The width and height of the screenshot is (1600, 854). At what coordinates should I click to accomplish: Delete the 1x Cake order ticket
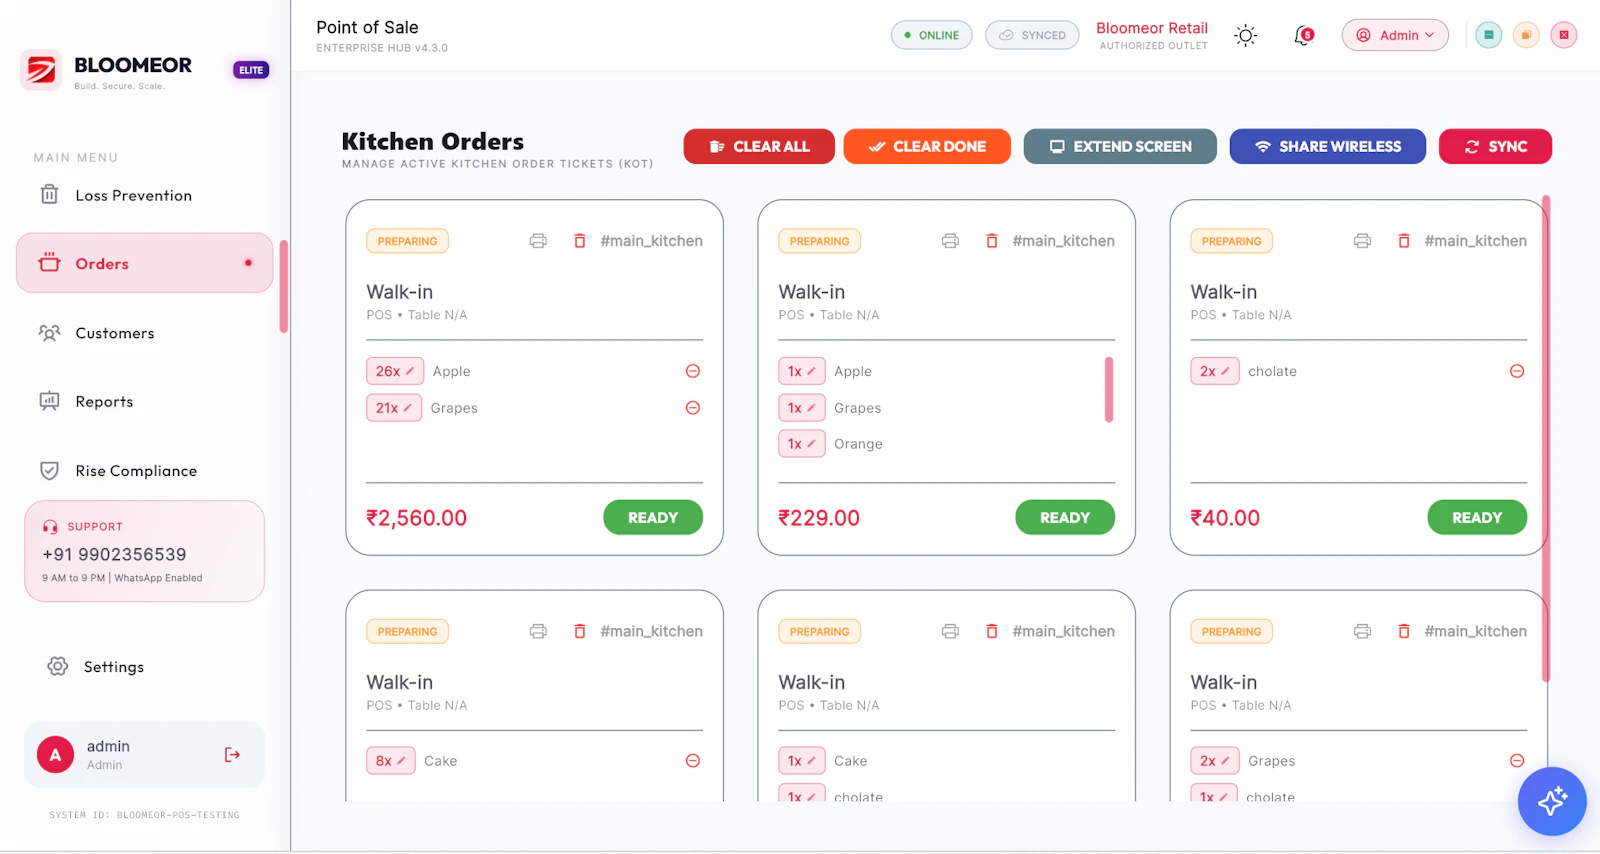point(992,631)
